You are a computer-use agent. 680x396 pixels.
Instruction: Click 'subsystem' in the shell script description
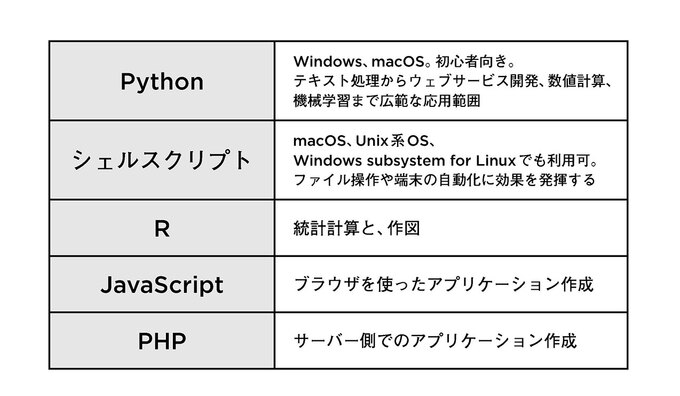(x=406, y=161)
